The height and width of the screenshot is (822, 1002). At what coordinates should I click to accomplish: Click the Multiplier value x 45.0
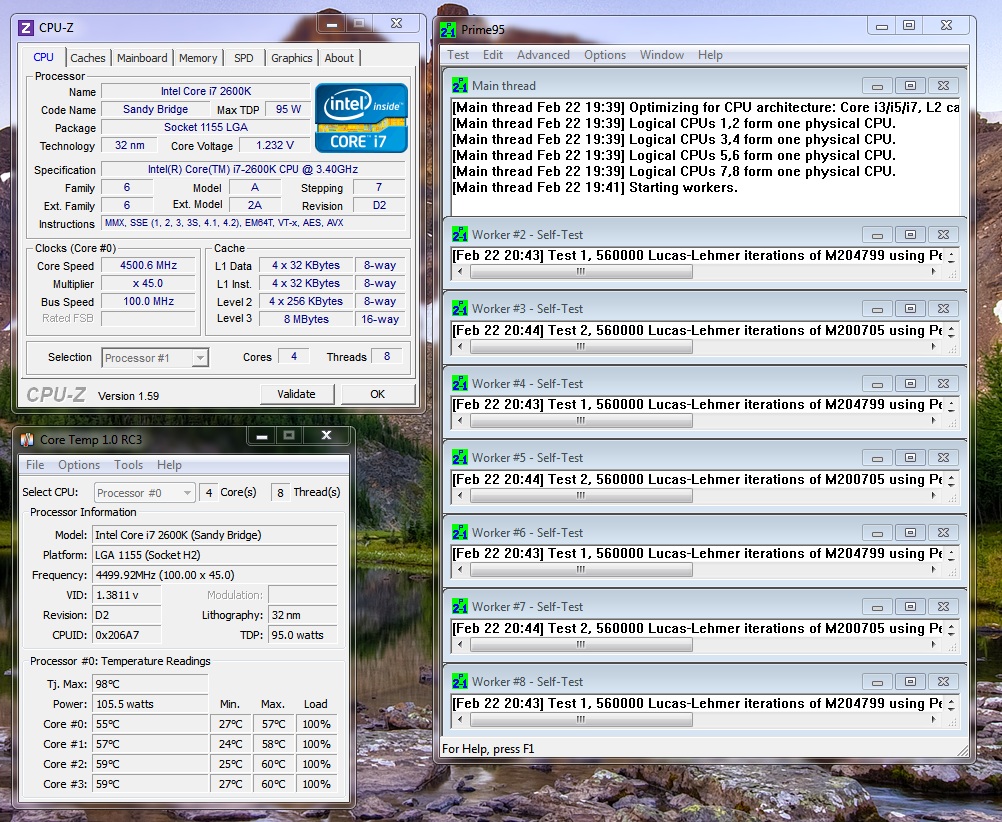pyautogui.click(x=148, y=283)
